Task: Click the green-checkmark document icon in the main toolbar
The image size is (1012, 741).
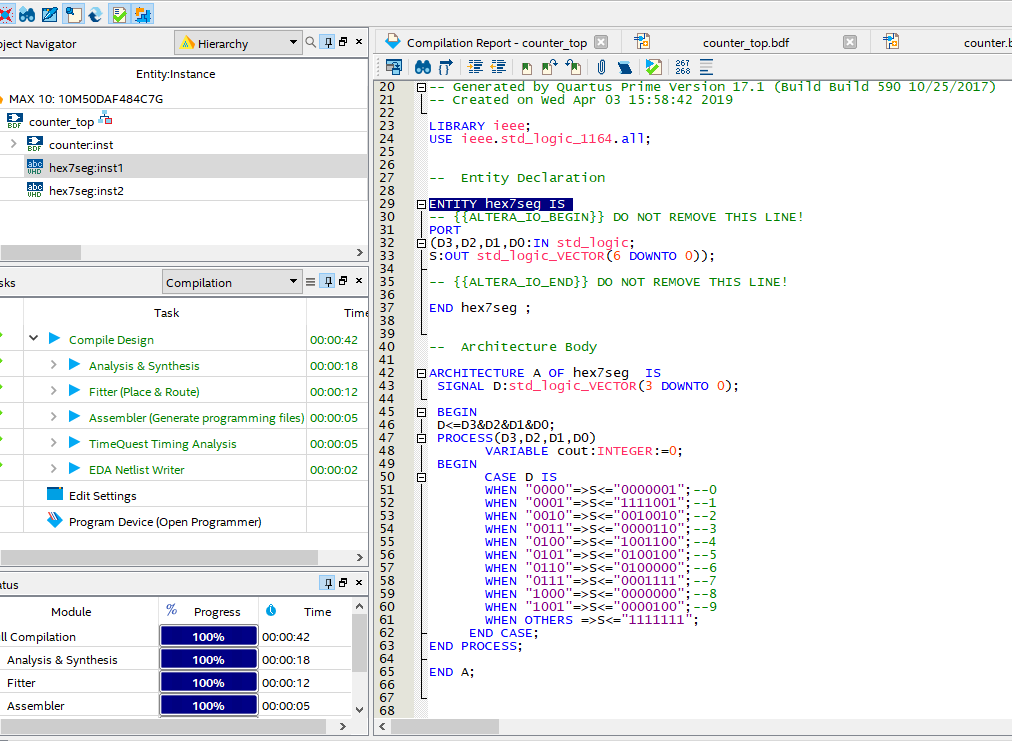Action: (119, 14)
